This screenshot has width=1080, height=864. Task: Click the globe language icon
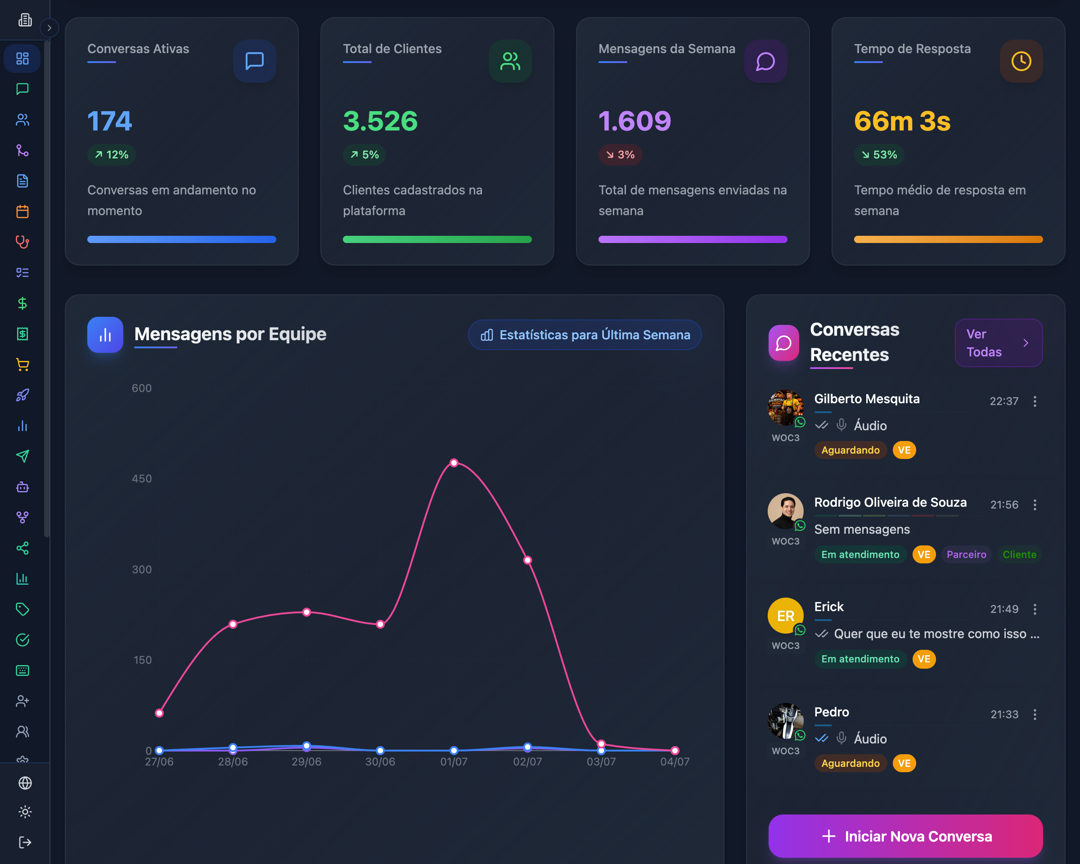[x=25, y=783]
